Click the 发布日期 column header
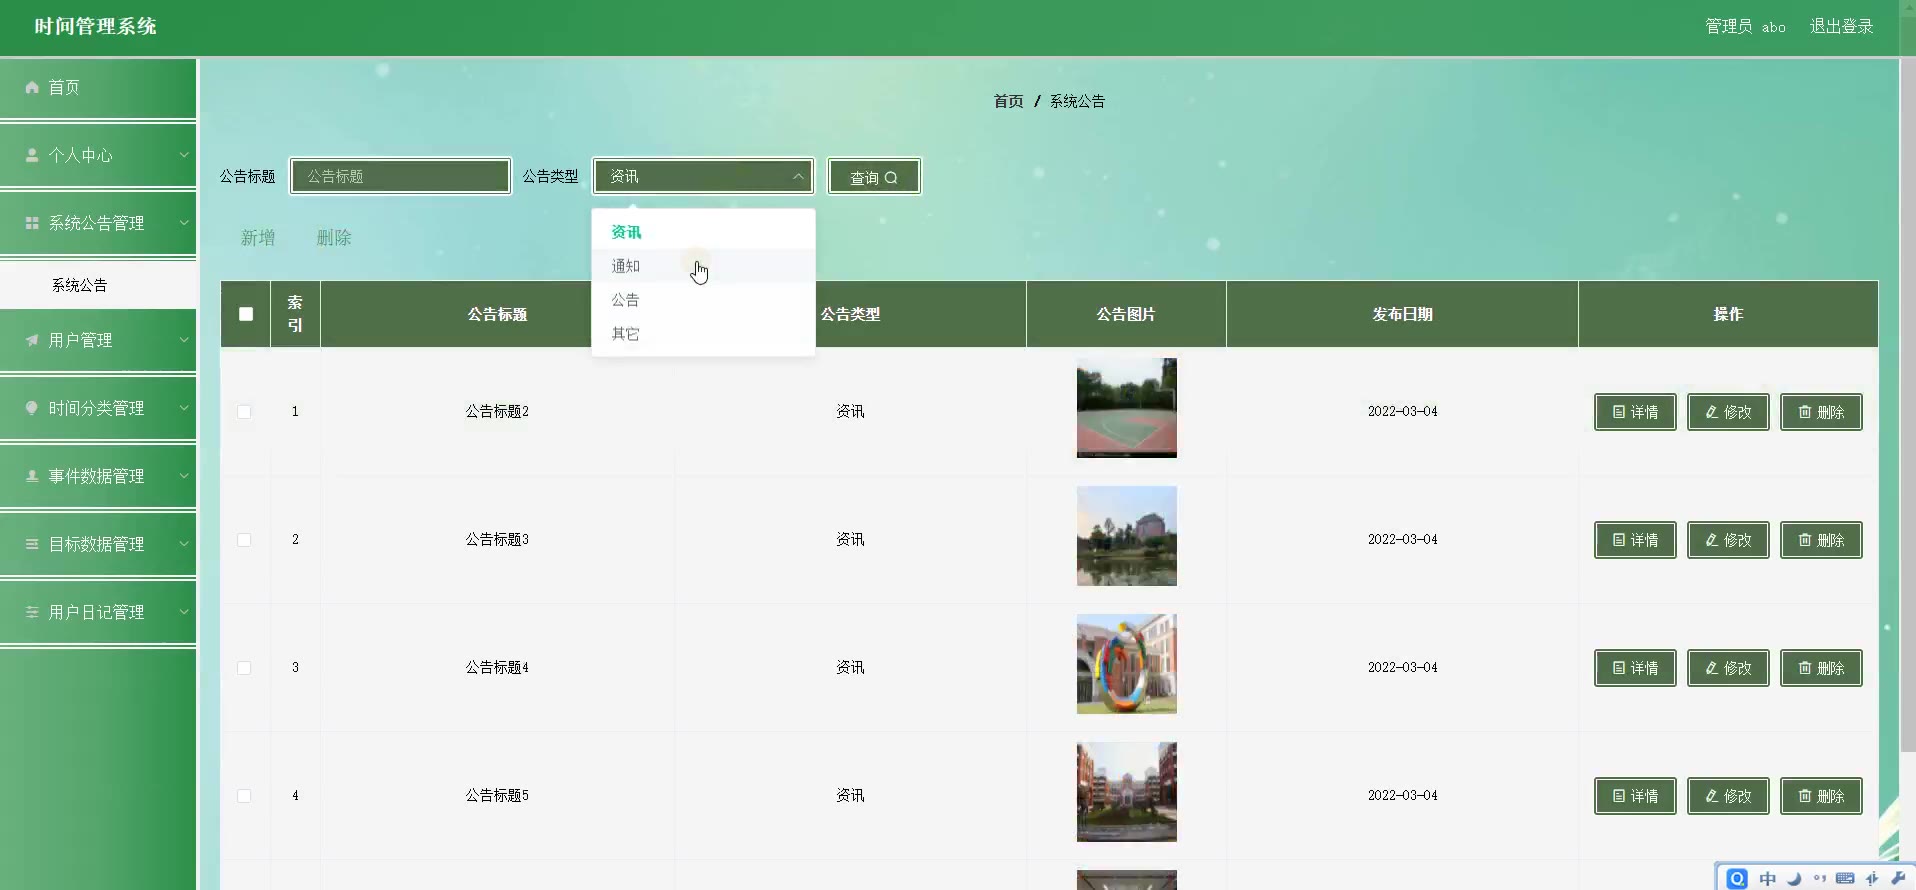This screenshot has height=890, width=1916. pos(1402,314)
